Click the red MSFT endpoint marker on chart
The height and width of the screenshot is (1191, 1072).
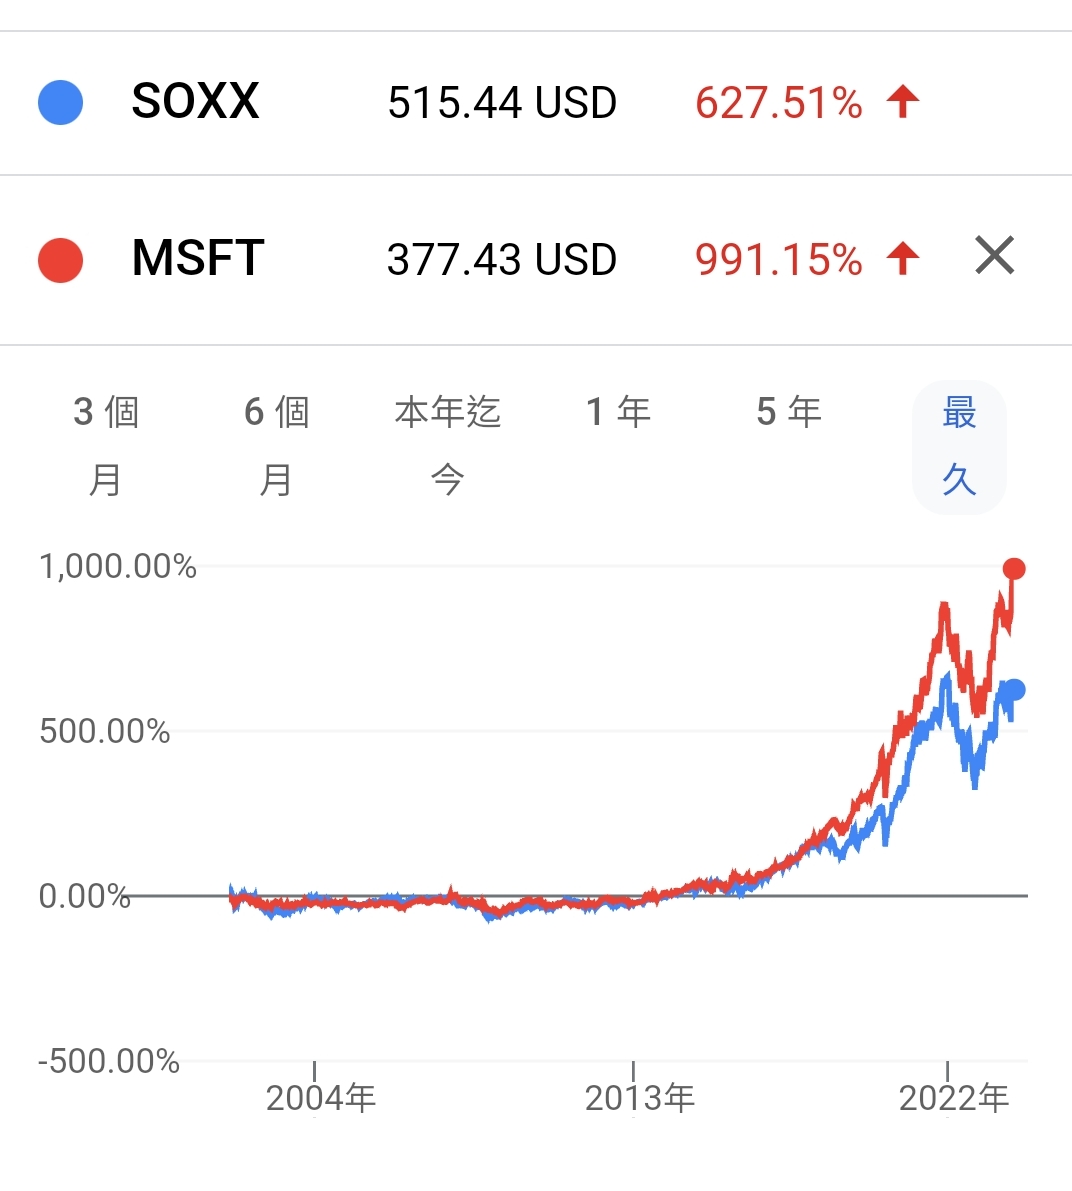point(1014,569)
